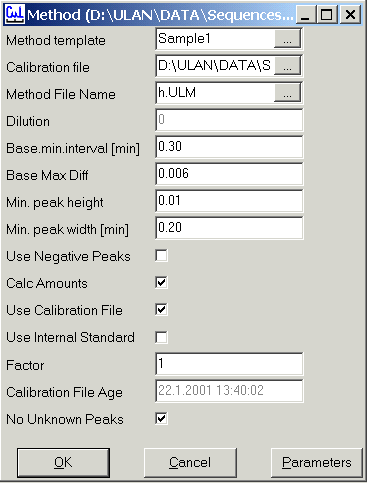Click the Base Max Diff field 0.006

click(229, 174)
